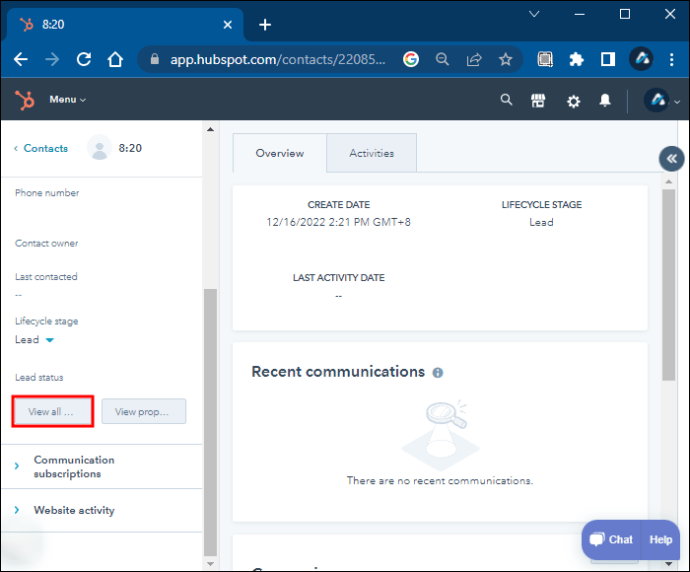Expand the Website activity section
690x572 pixels.
point(17,510)
